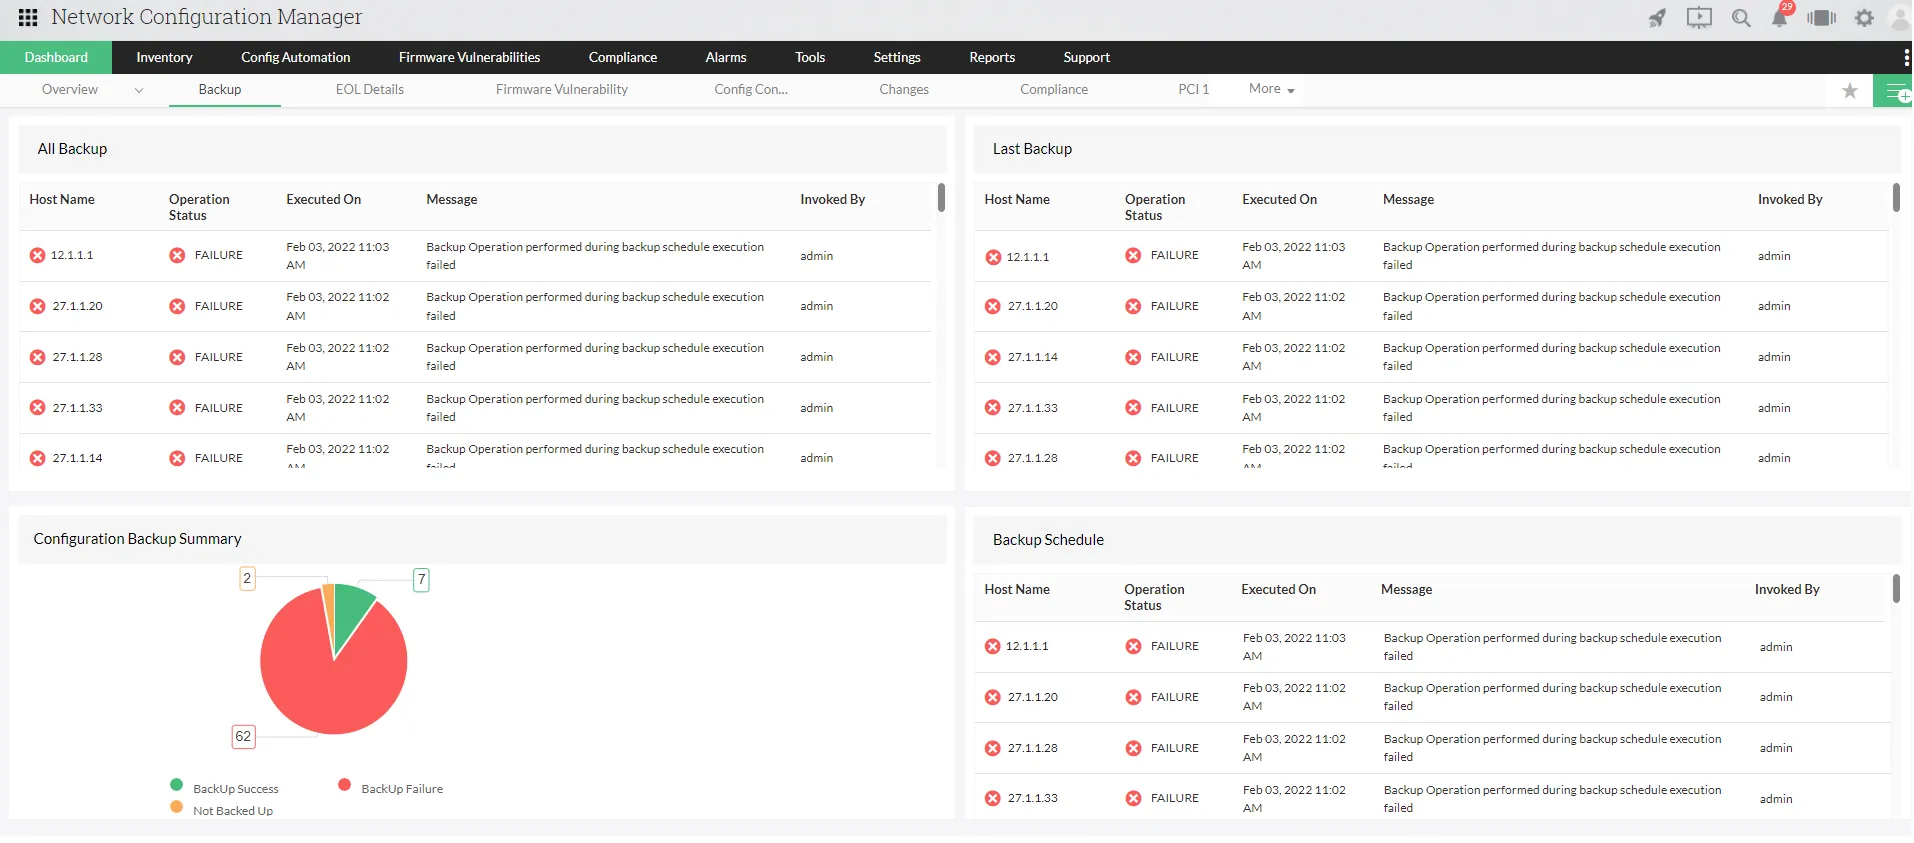Select the Dashboard main tab
1914x843 pixels.
(56, 57)
